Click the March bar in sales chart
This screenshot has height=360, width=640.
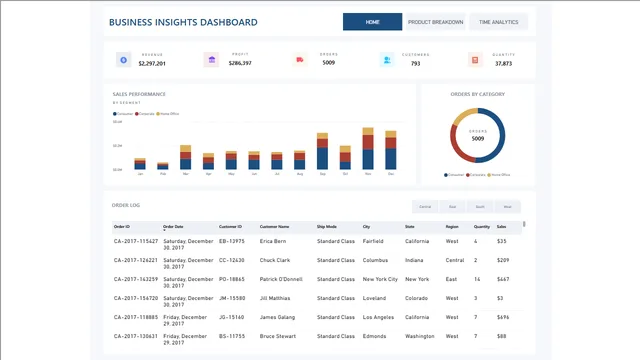click(x=186, y=157)
